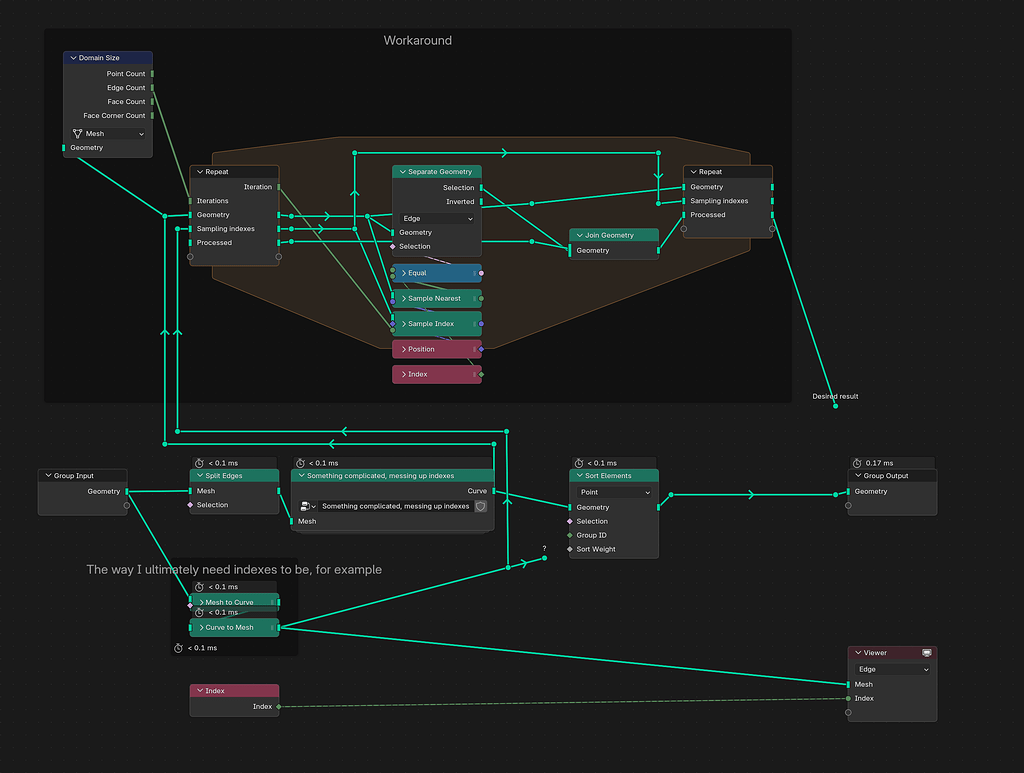Expand the Mesh to Curve node

click(201, 602)
